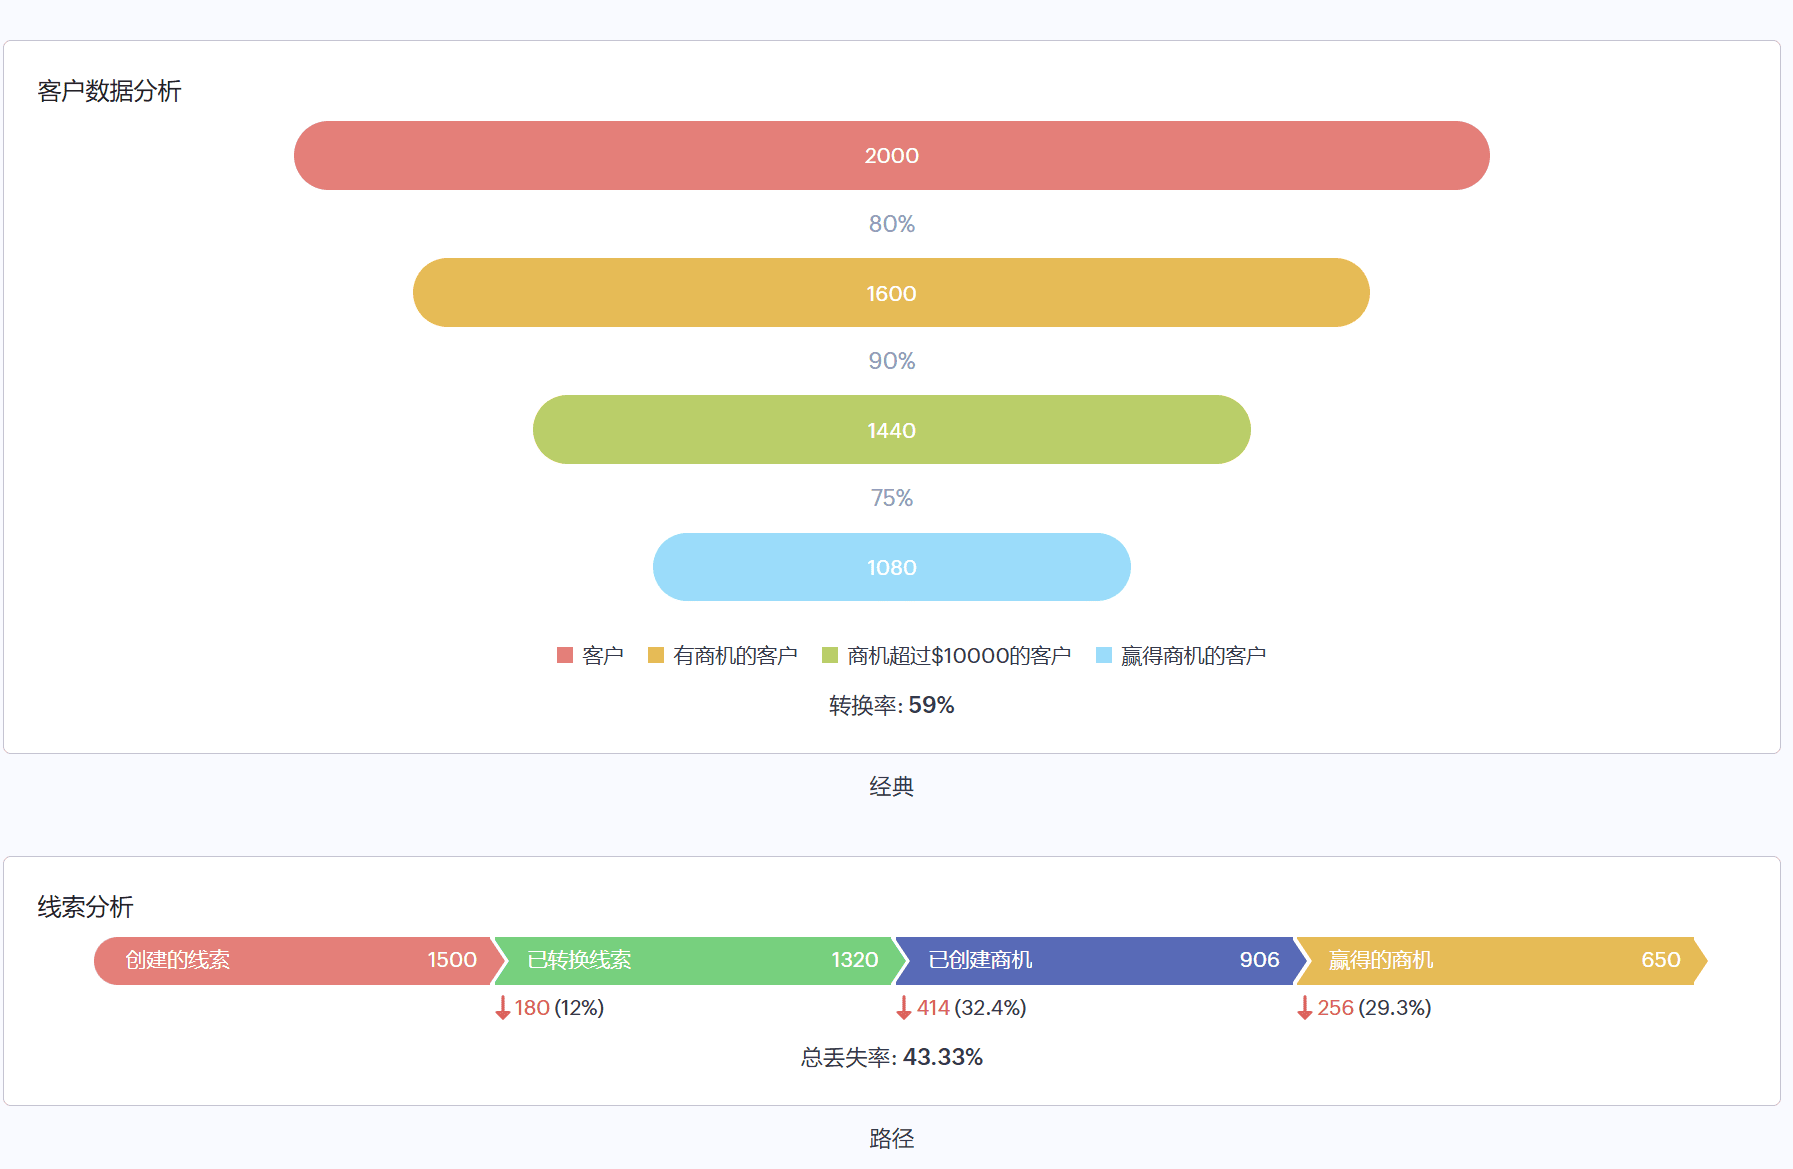Toggle the green 商机超过$10000的客户 legend swatch
This screenshot has height=1169, width=1793.
830,655
